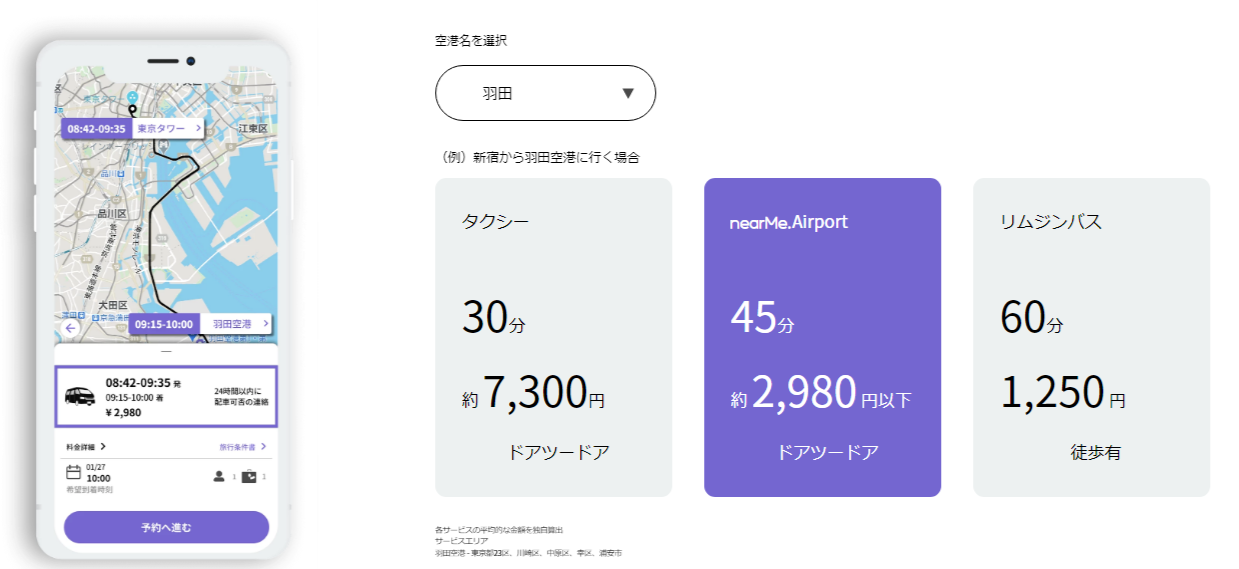Click the 10:00 desired arrival time
This screenshot has height=569, width=1239.
click(x=99, y=478)
